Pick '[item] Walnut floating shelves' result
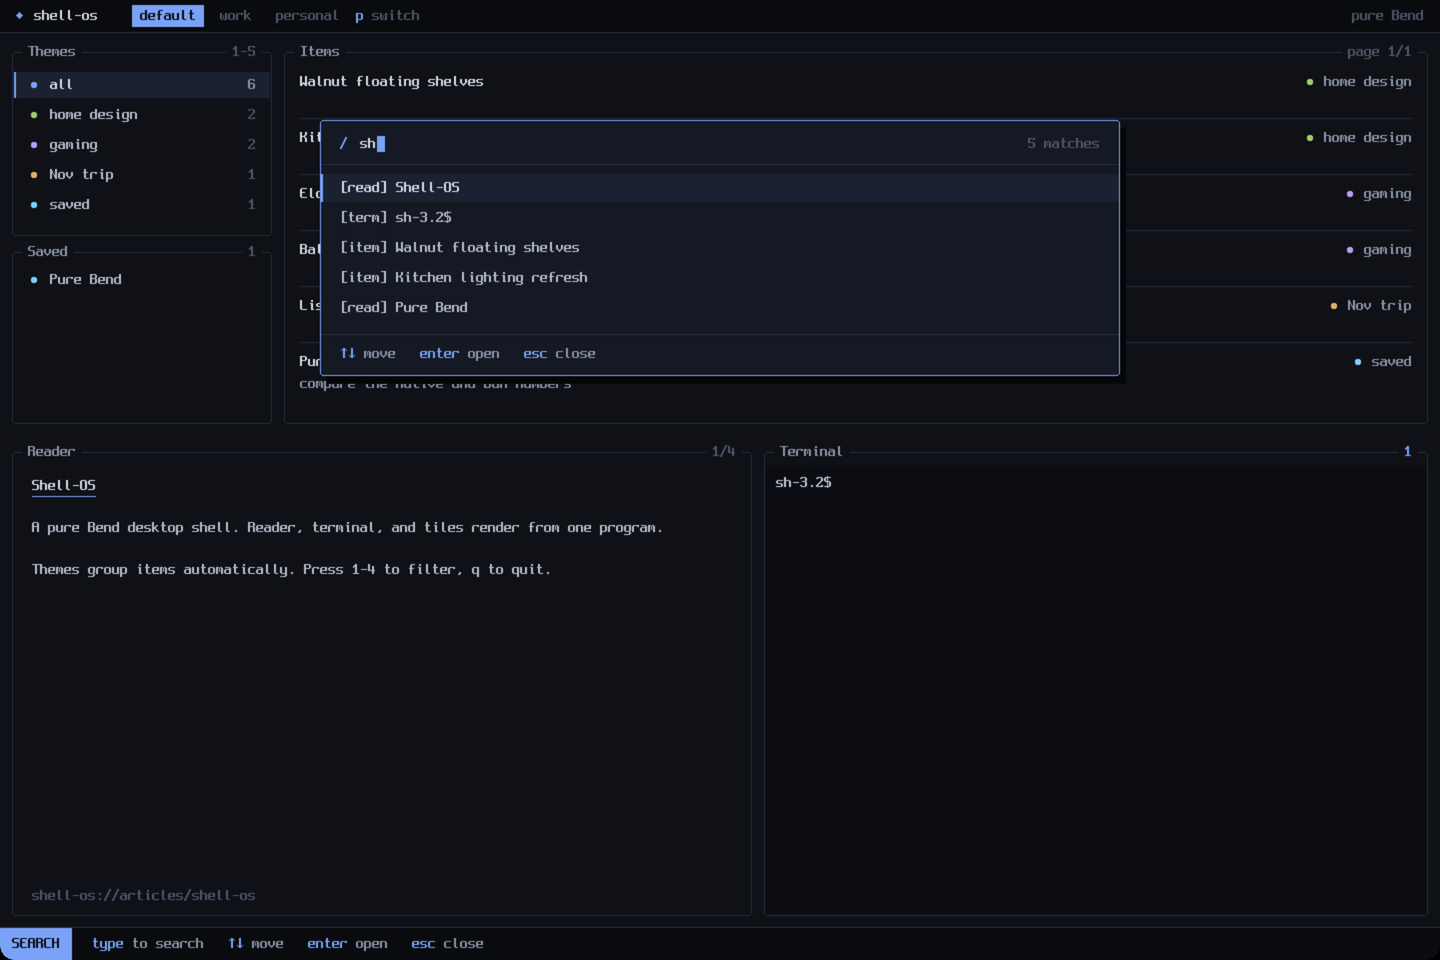The image size is (1440, 960). pyautogui.click(x=719, y=247)
